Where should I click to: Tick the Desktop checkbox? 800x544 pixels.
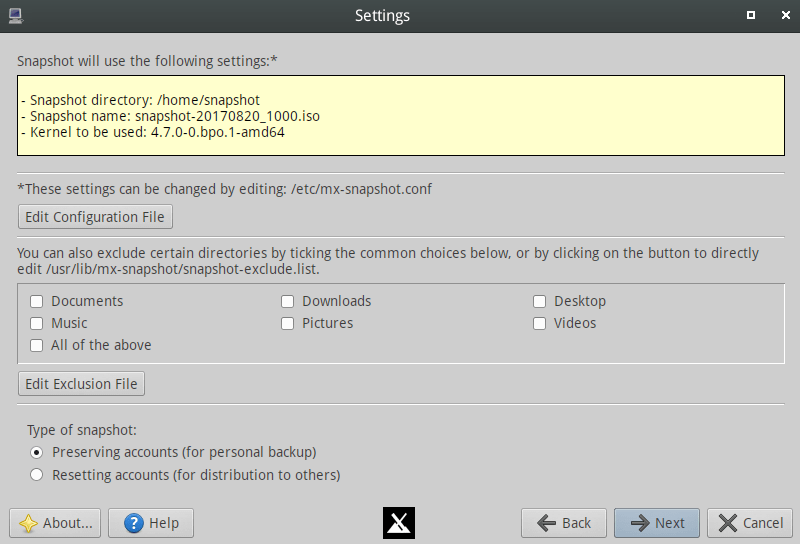pos(539,302)
